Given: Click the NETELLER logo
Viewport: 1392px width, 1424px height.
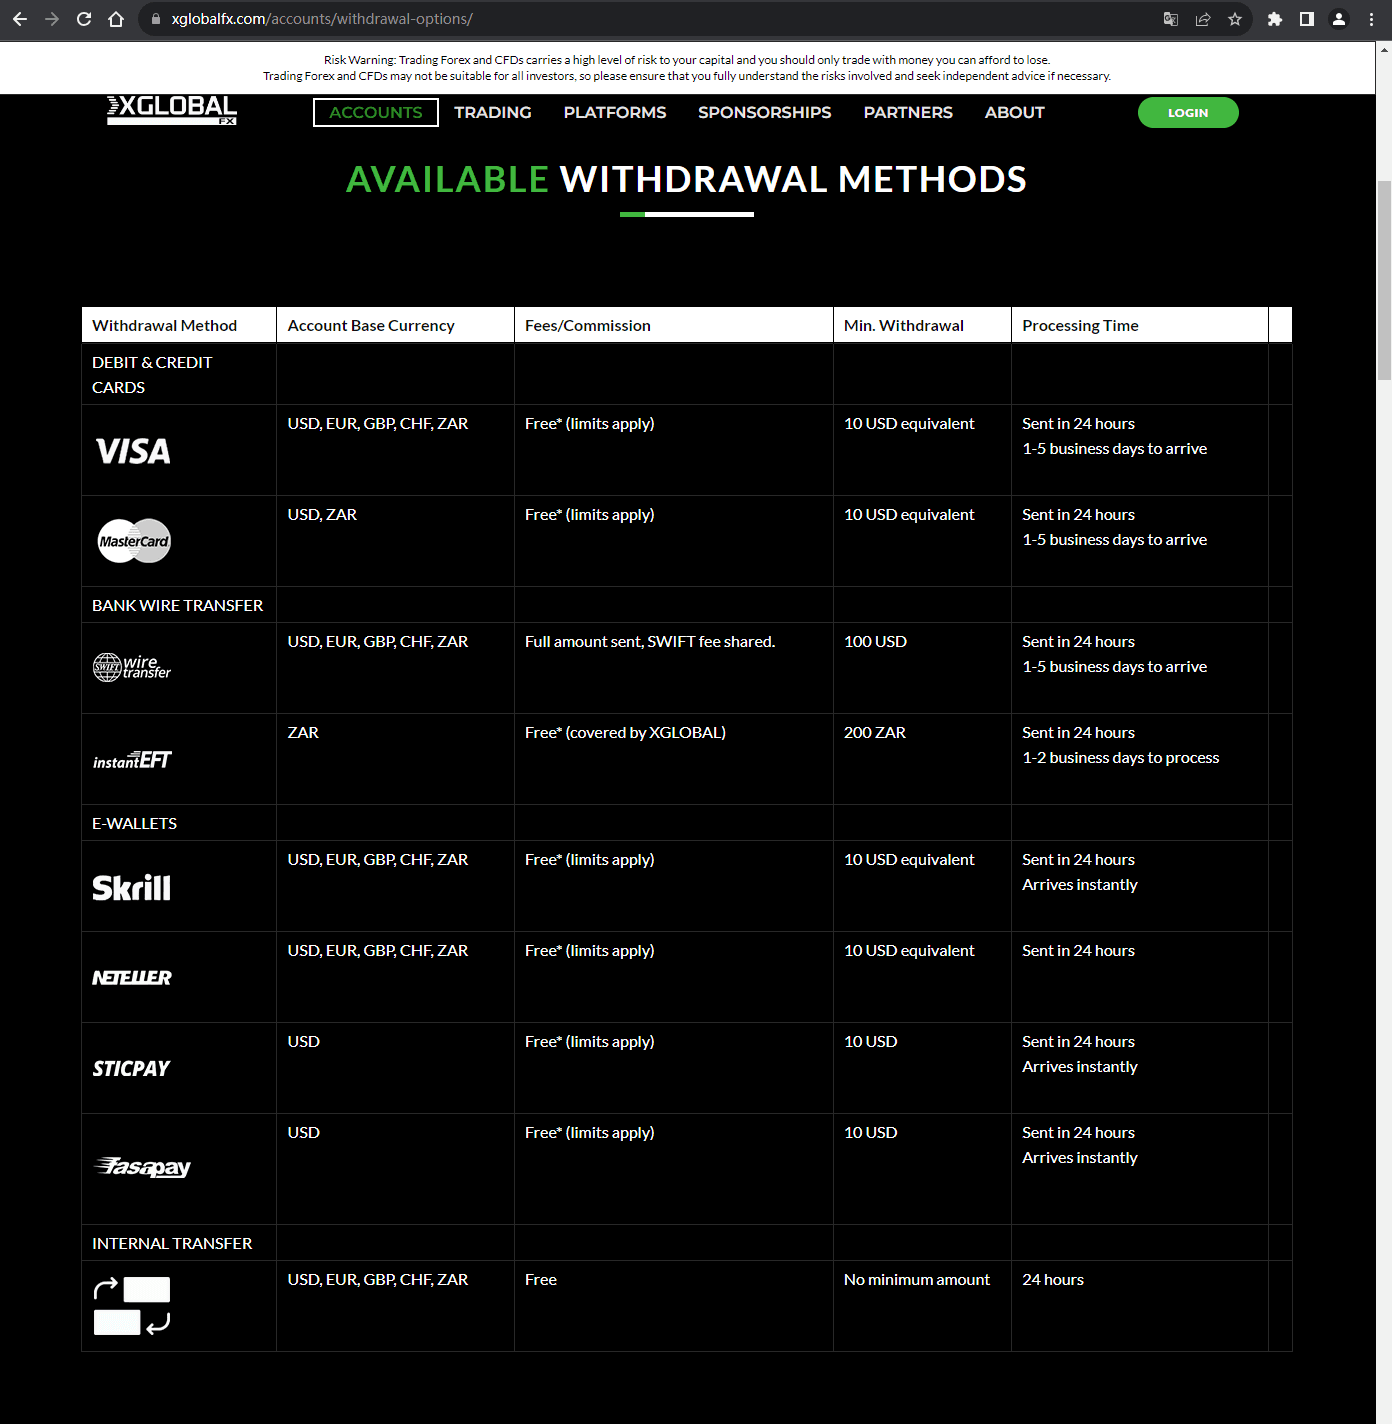Looking at the screenshot, I should pyautogui.click(x=132, y=977).
